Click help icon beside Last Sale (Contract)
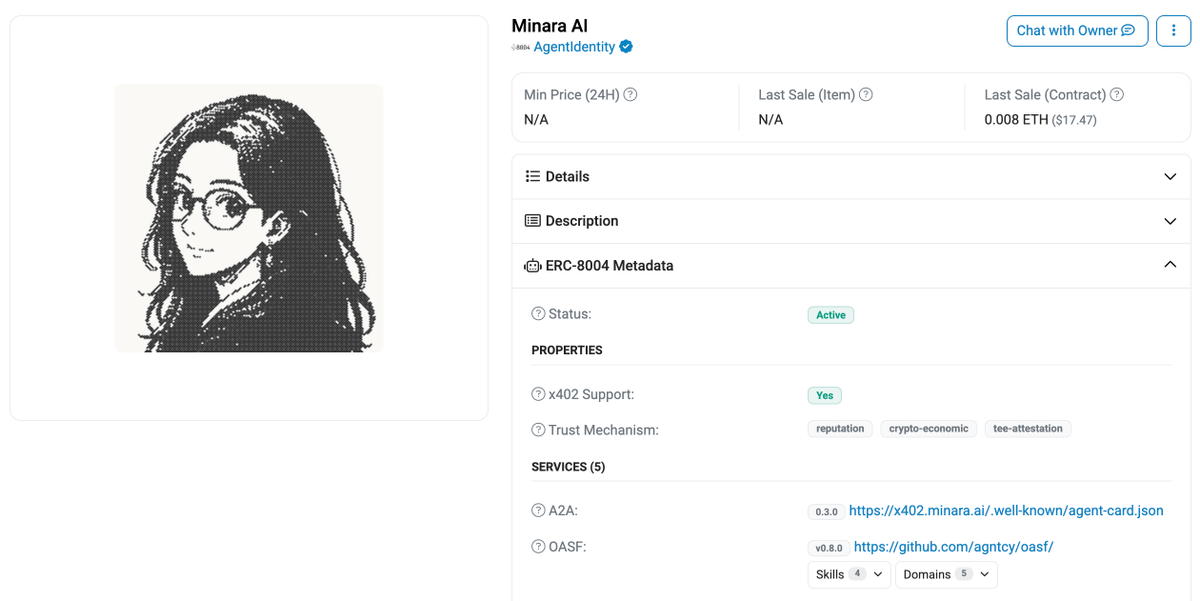The image size is (1200, 601). pyautogui.click(x=1117, y=95)
